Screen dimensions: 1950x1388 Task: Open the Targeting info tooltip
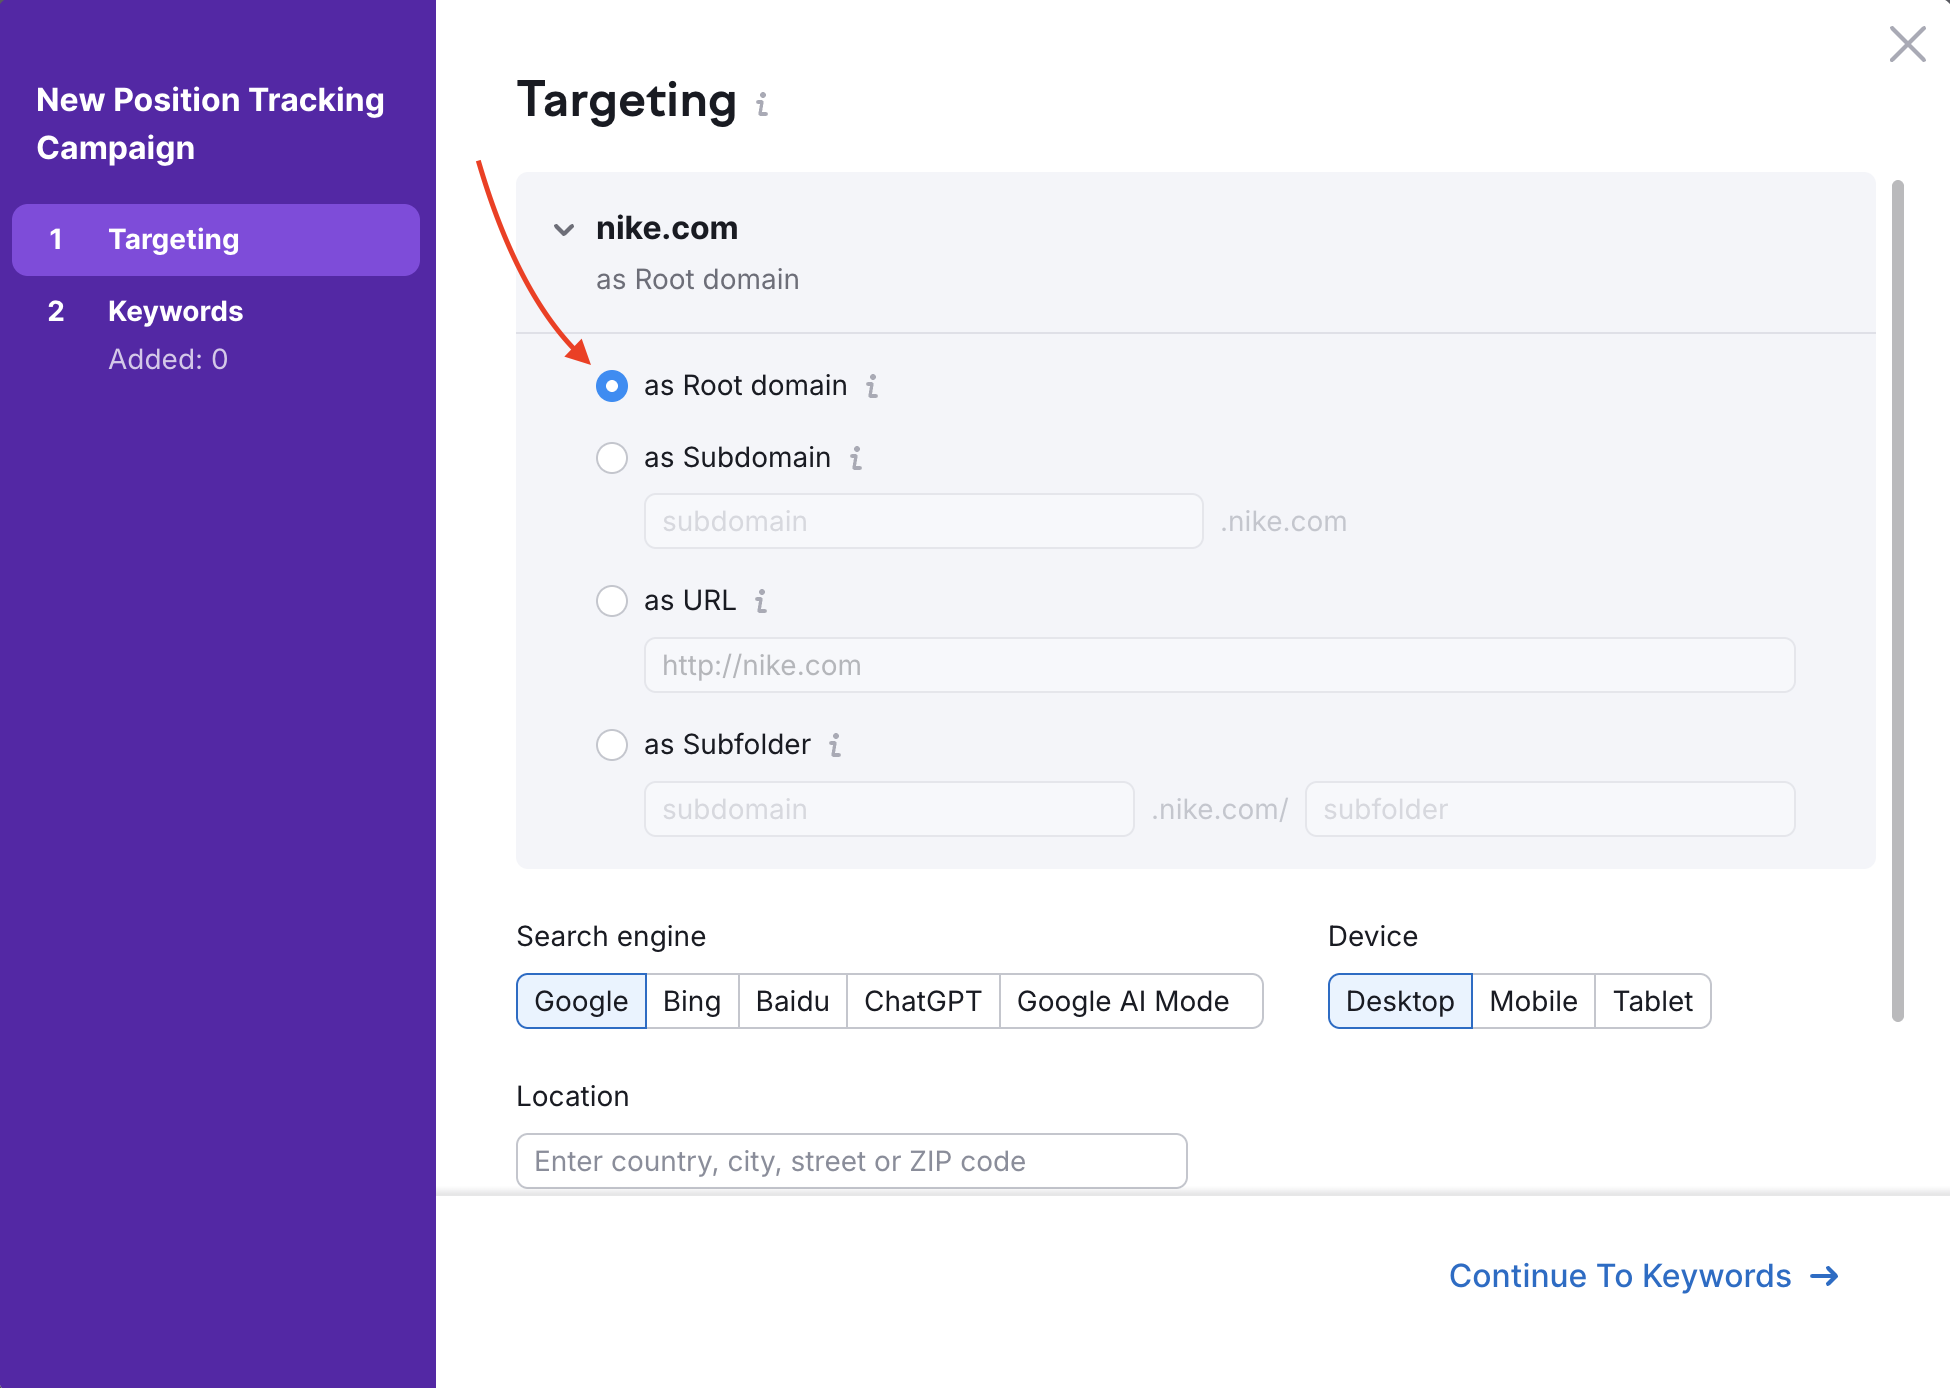[x=762, y=103]
